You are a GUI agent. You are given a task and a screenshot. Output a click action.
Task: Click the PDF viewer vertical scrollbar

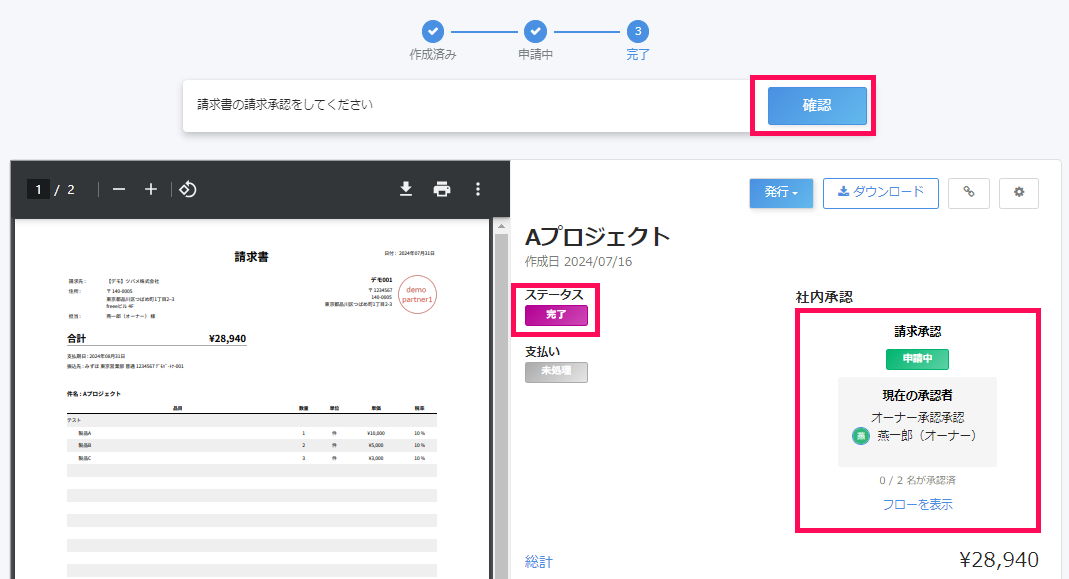tap(501, 400)
